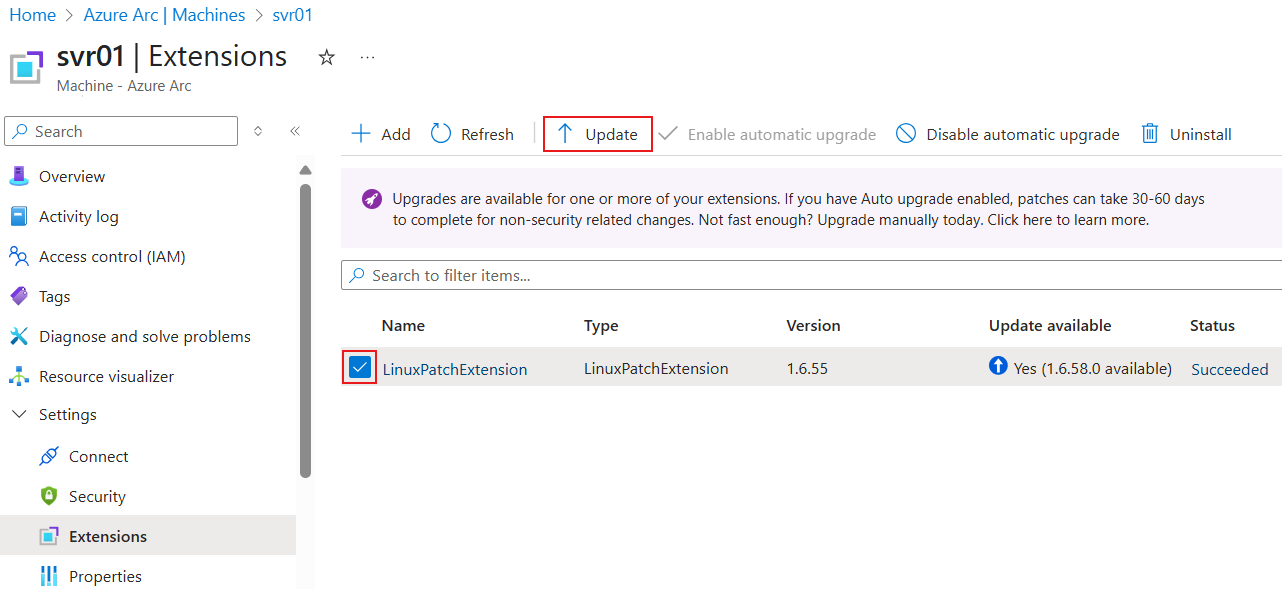This screenshot has width=1282, height=589.
Task: Favorite svr01 with the star icon
Action: (326, 58)
